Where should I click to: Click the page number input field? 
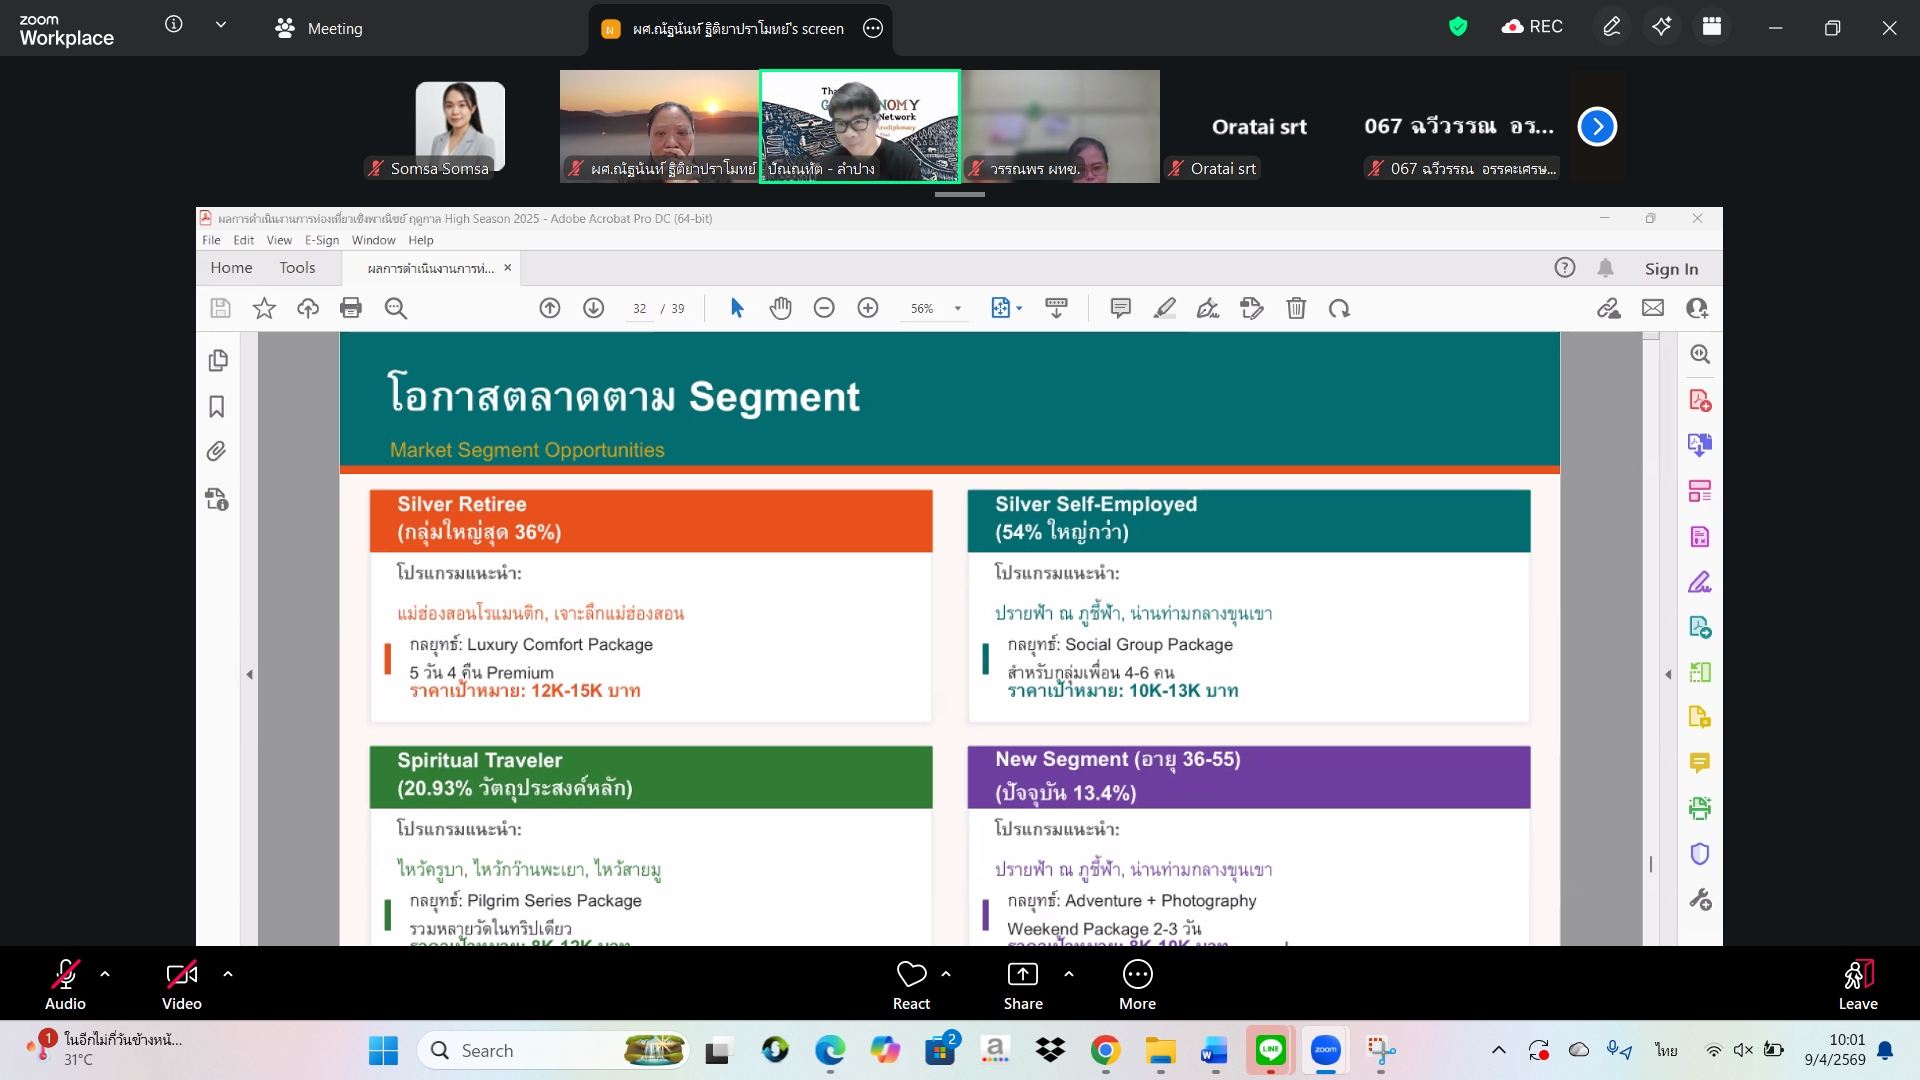click(640, 309)
